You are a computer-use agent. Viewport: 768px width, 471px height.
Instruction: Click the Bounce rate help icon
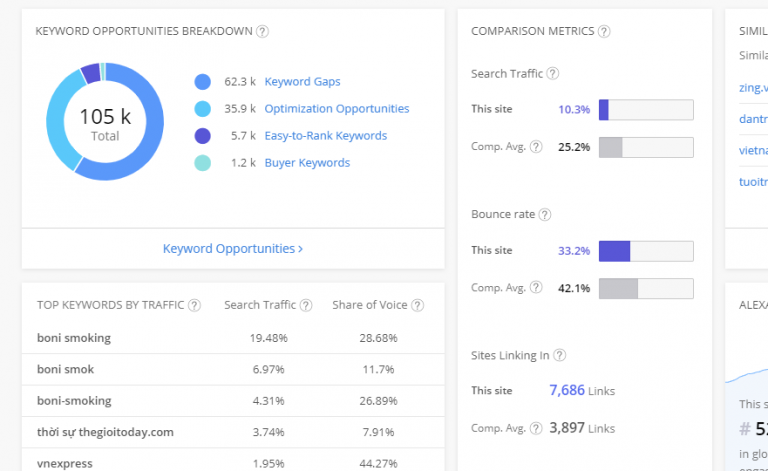tap(545, 214)
